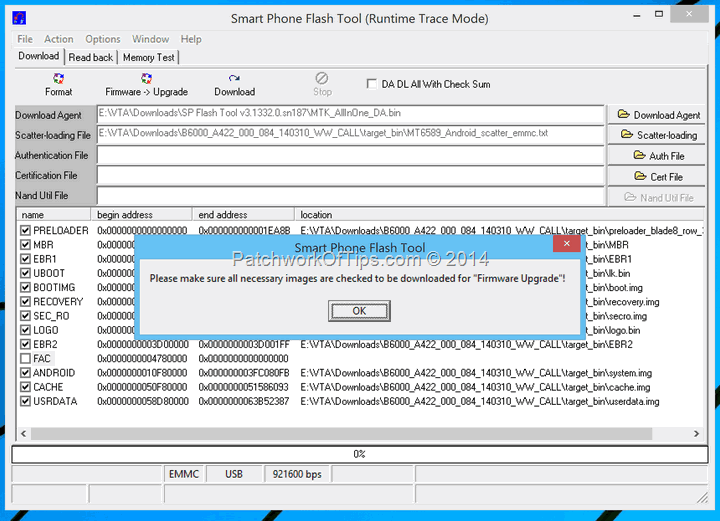Click the EMMC status bar cell
This screenshot has height=521, width=720.
(x=184, y=474)
